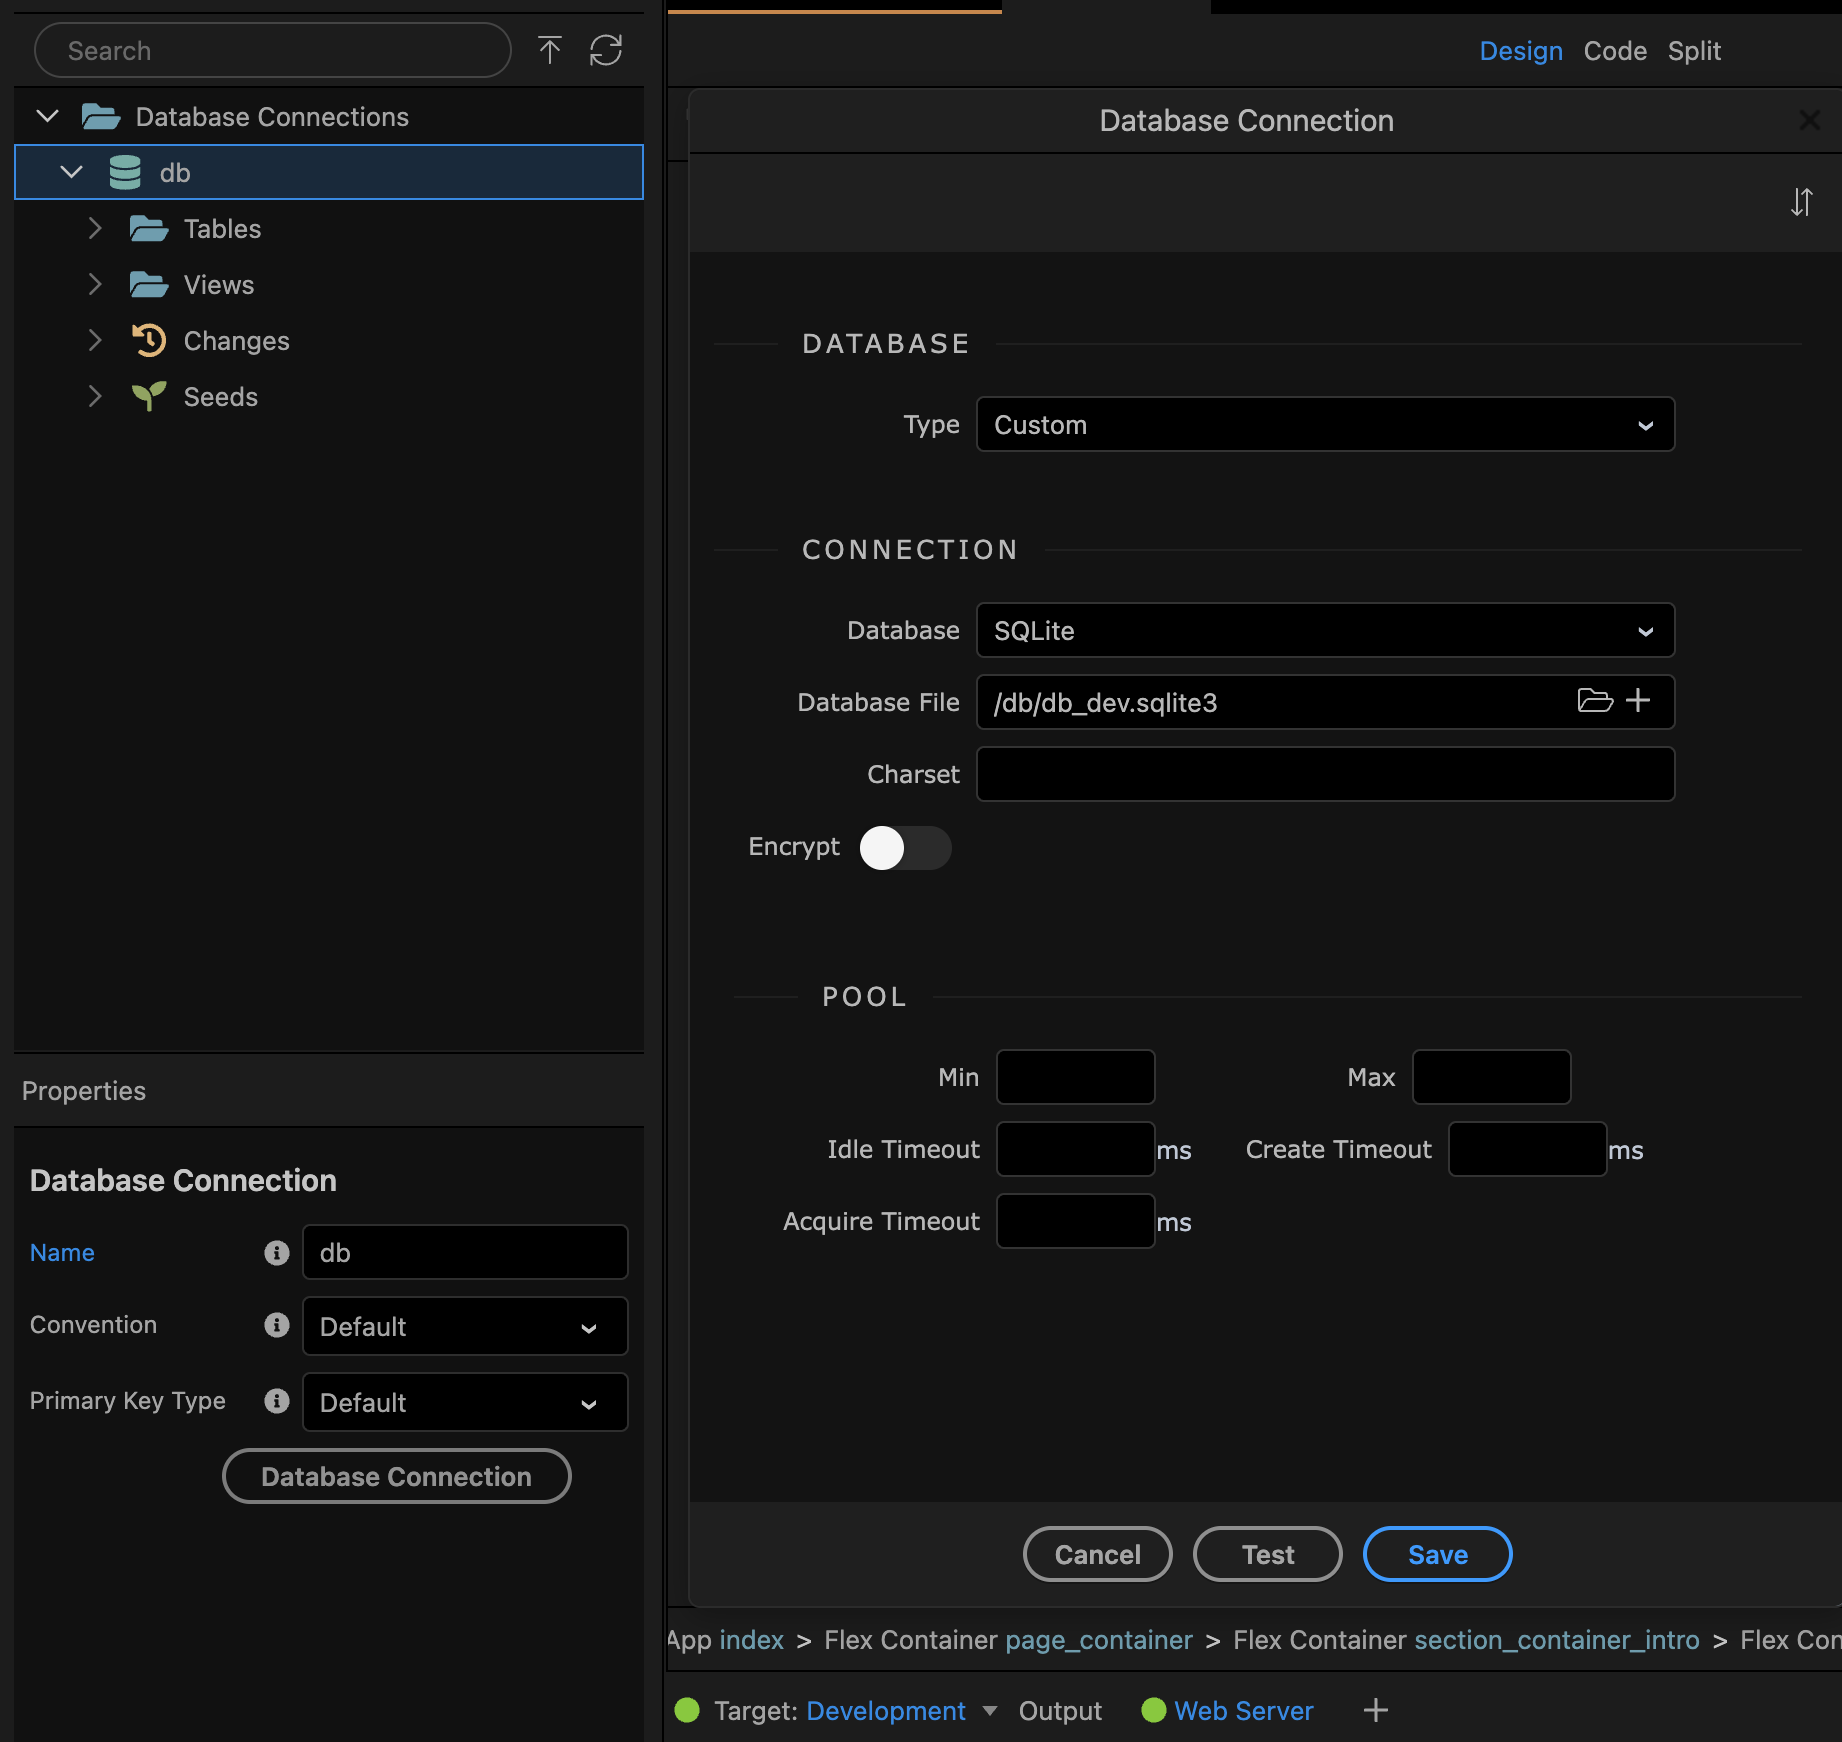Save the database connection

coord(1437,1555)
